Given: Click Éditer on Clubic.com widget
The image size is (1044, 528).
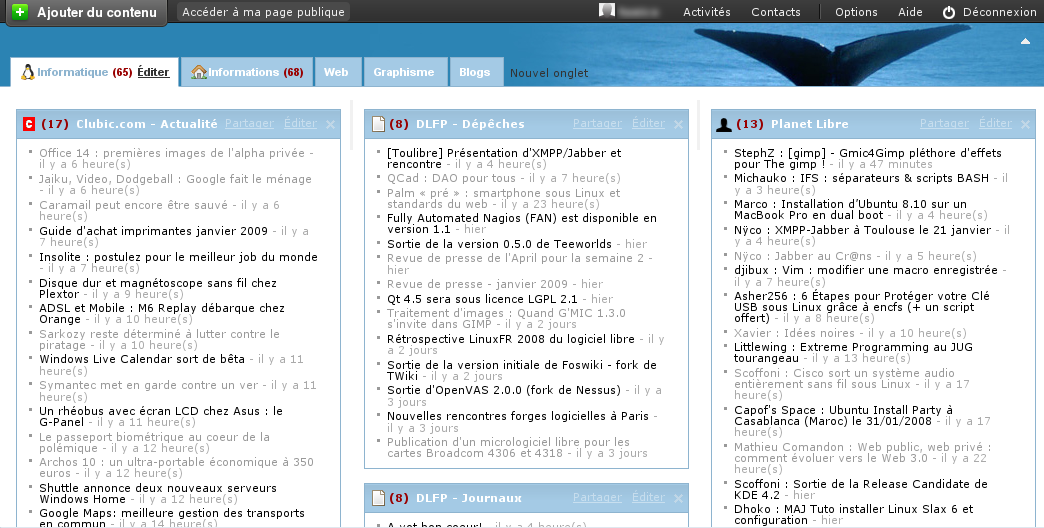Looking at the screenshot, I should tap(300, 123).
